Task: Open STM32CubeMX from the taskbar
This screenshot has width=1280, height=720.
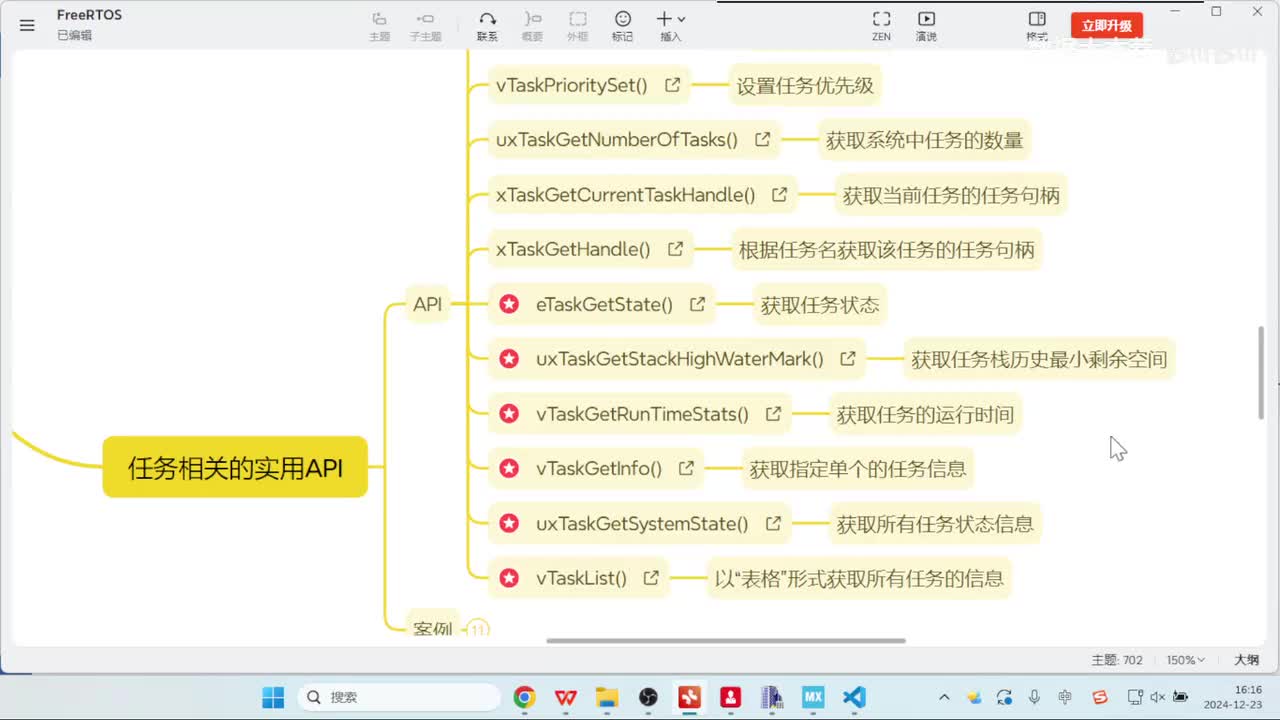Action: click(813, 697)
